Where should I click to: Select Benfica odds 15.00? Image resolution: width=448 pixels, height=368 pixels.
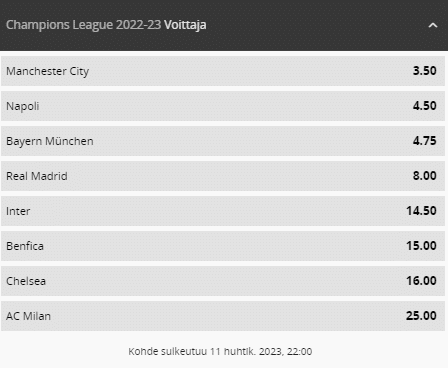click(421, 246)
